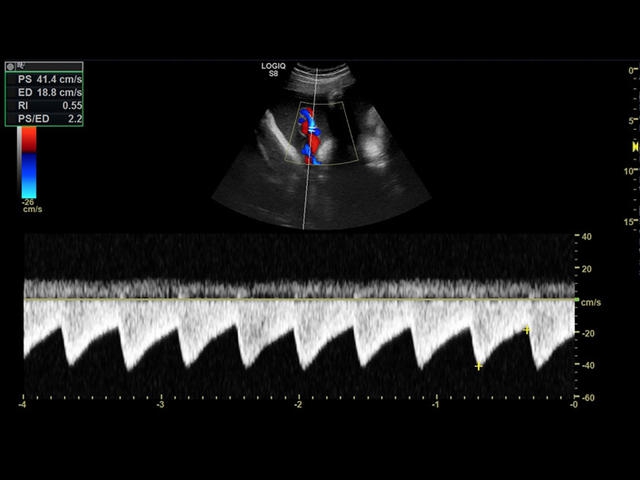
Task: Click the 10 cm mark on depth scale
Action: 629,171
